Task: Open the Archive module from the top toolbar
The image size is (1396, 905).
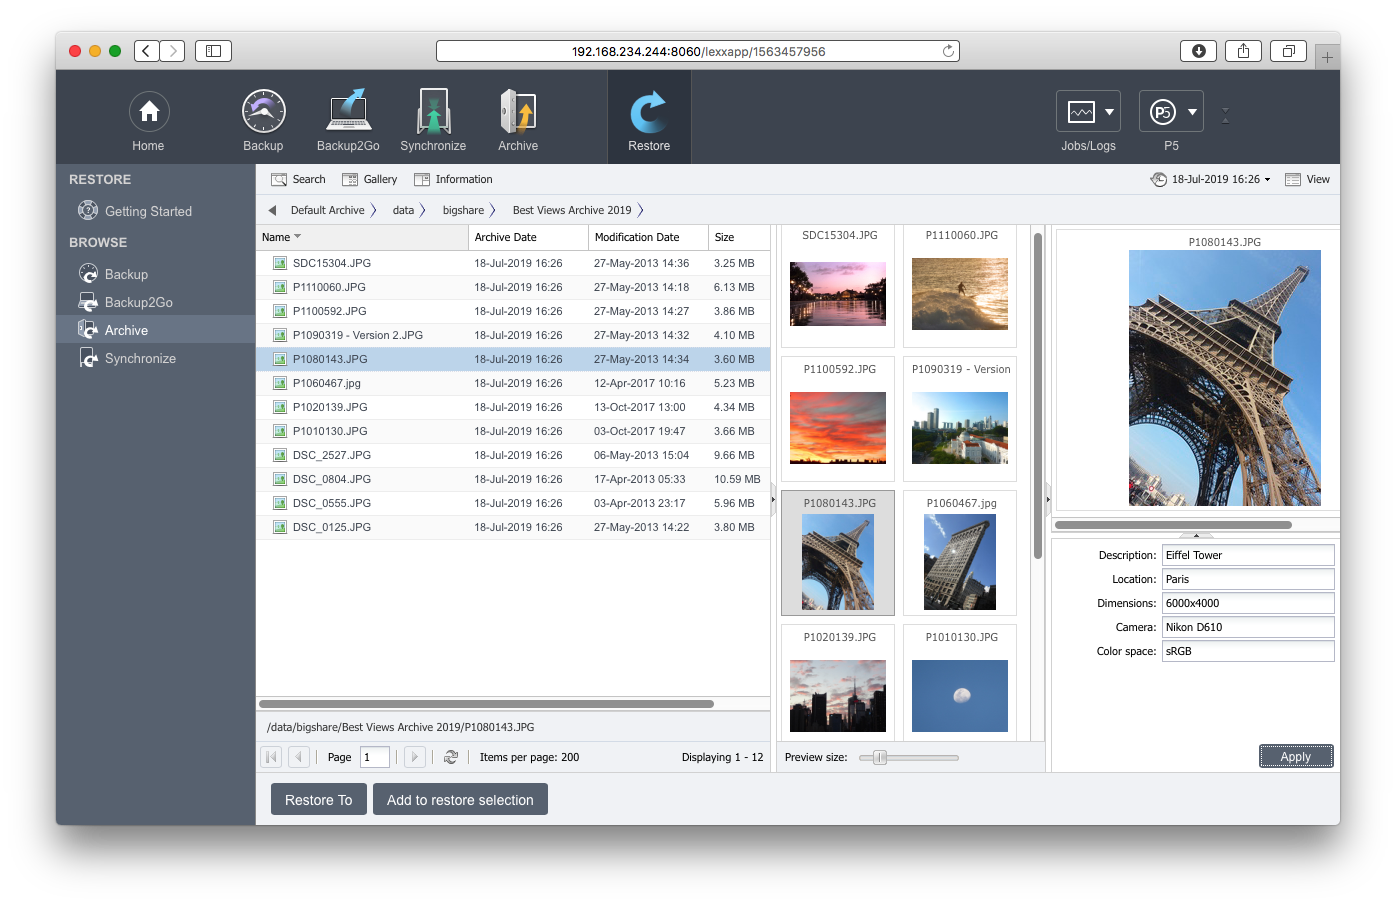Action: 517,118
